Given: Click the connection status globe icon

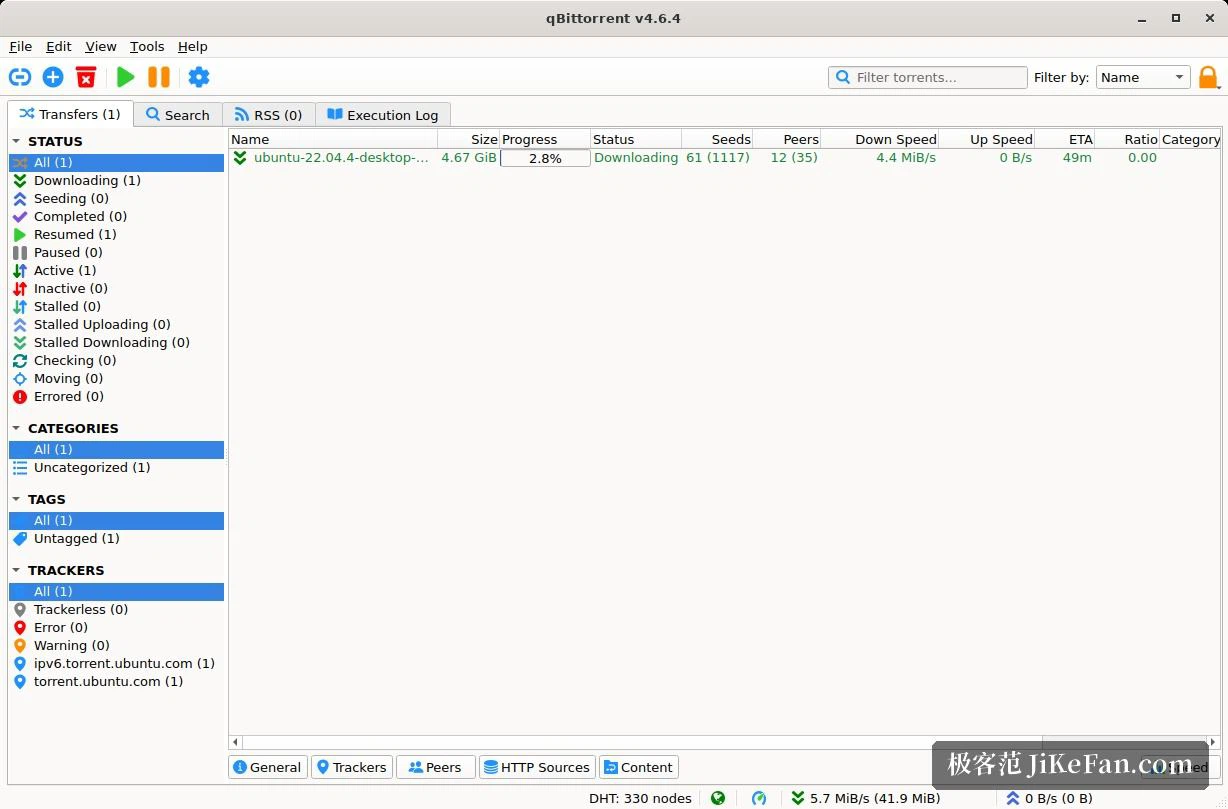Looking at the screenshot, I should (x=718, y=798).
